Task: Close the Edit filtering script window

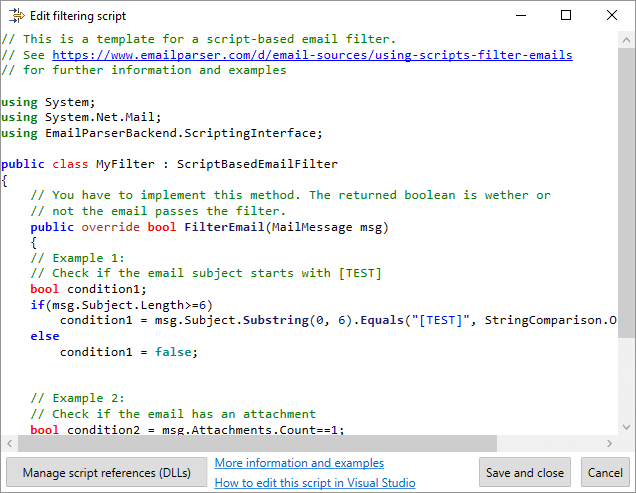Action: tap(612, 15)
